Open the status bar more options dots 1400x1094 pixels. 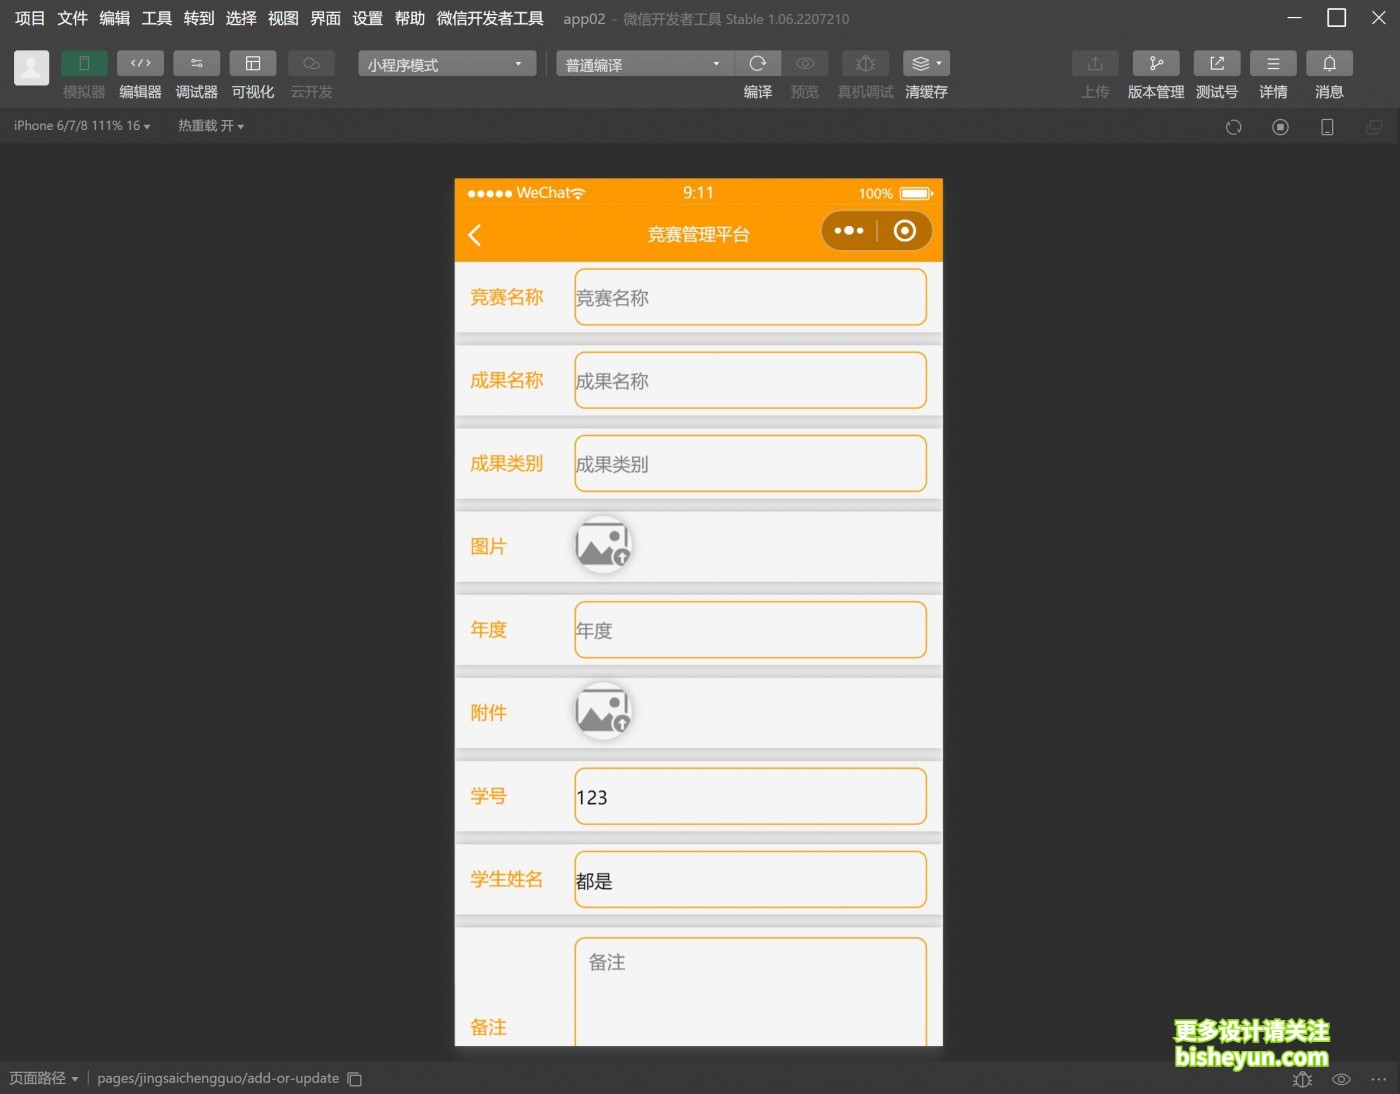(1379, 1079)
